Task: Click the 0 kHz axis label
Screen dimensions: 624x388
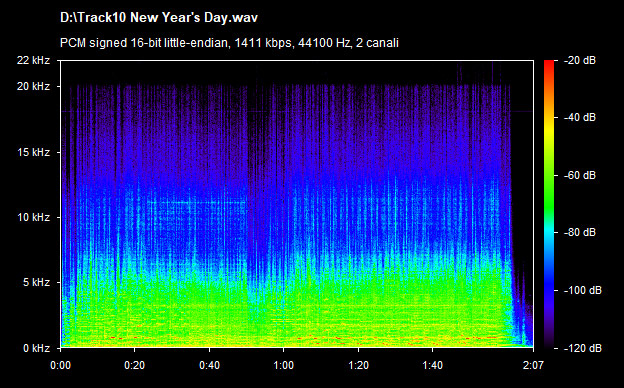Action: coord(36,348)
